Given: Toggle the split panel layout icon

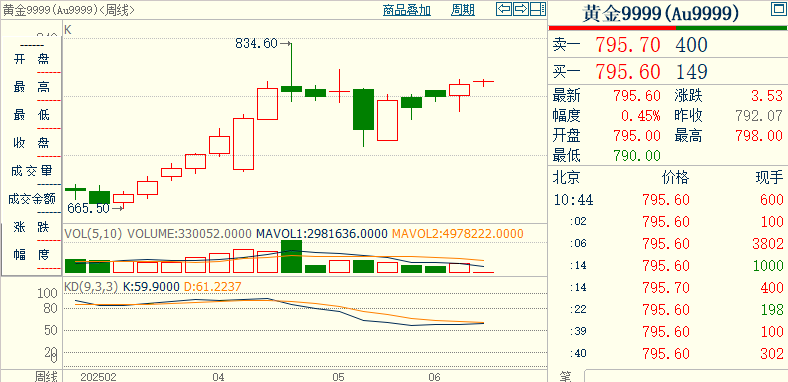Looking at the screenshot, I should (538, 9).
